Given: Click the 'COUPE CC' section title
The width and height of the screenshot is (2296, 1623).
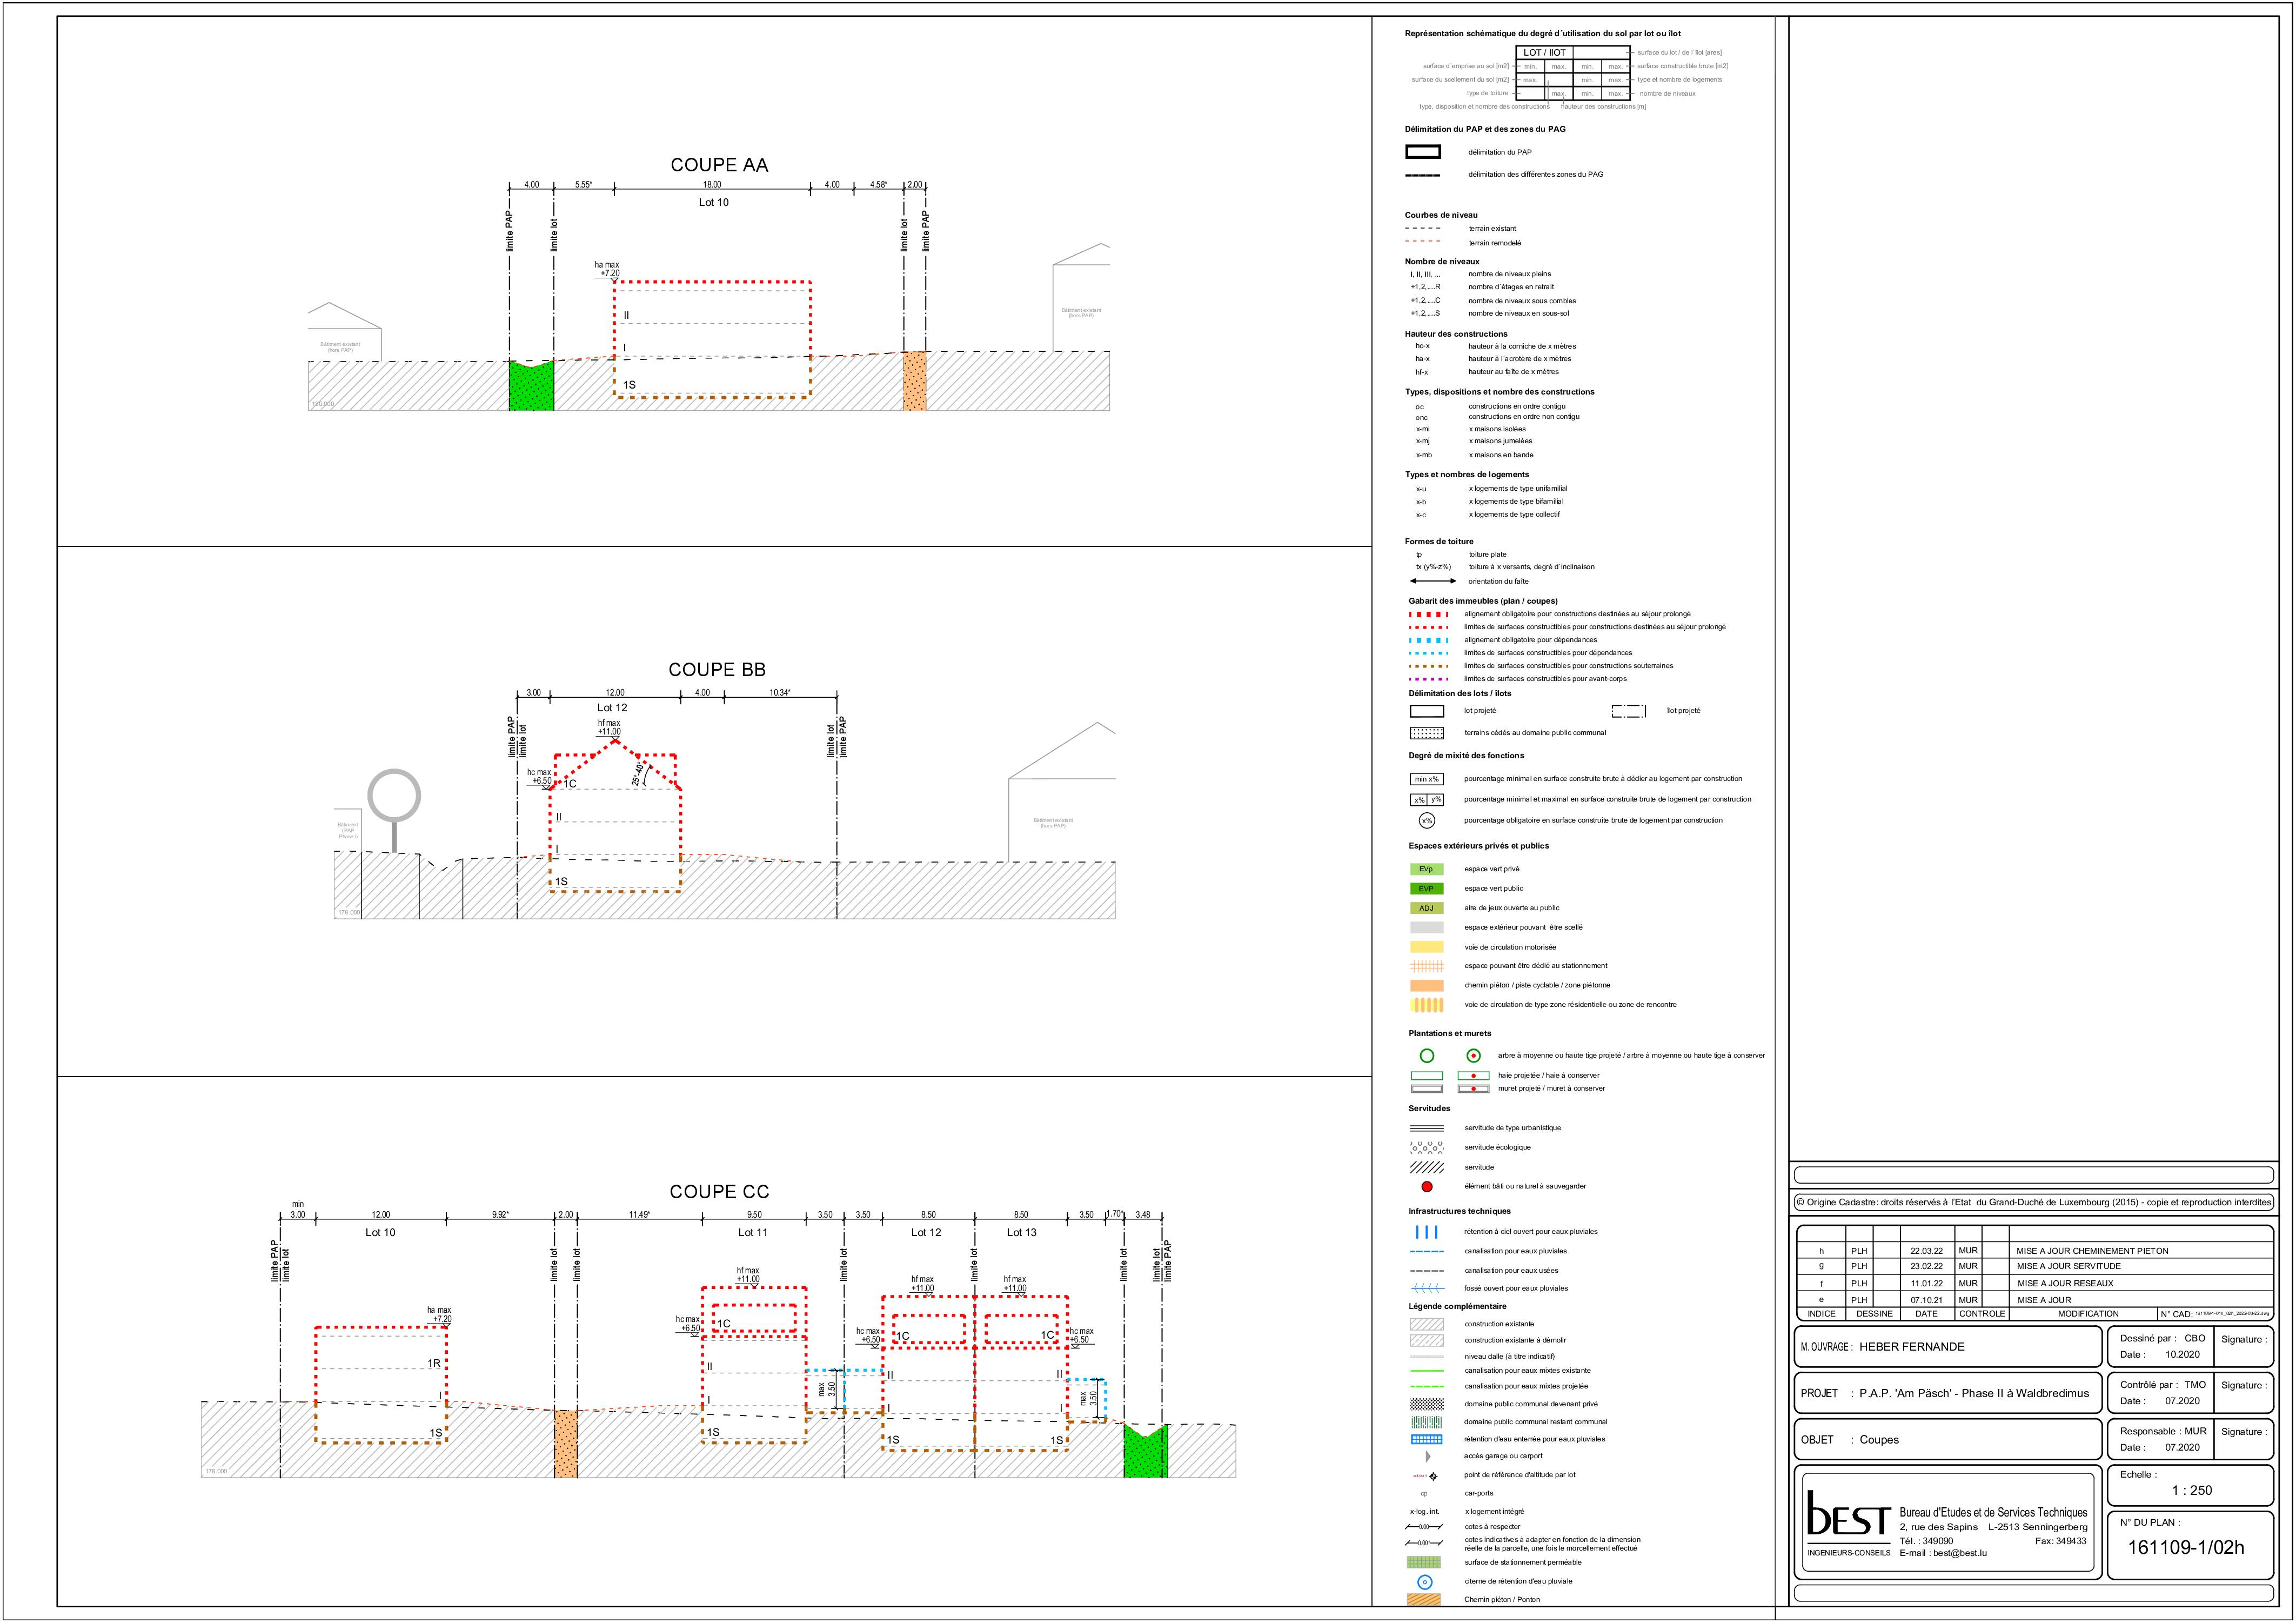Looking at the screenshot, I should [719, 1191].
